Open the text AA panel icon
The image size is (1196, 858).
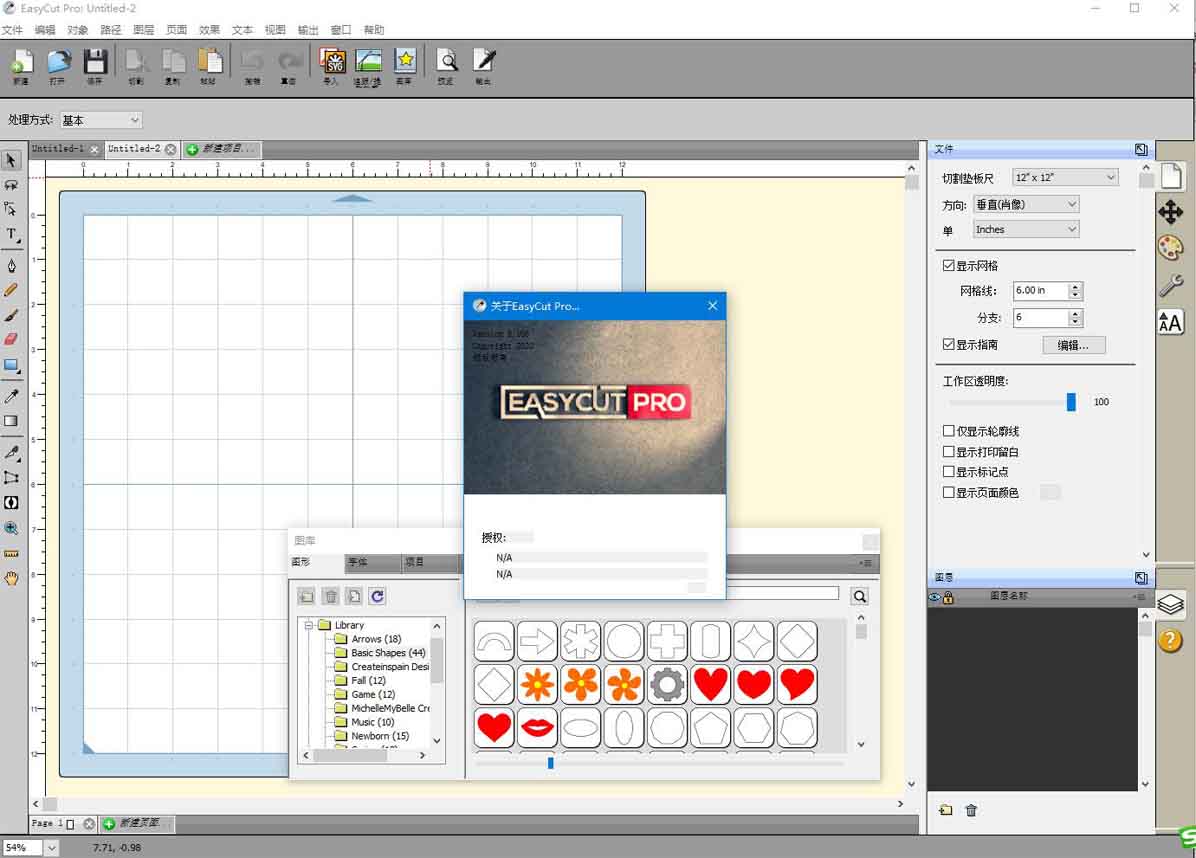click(x=1170, y=323)
